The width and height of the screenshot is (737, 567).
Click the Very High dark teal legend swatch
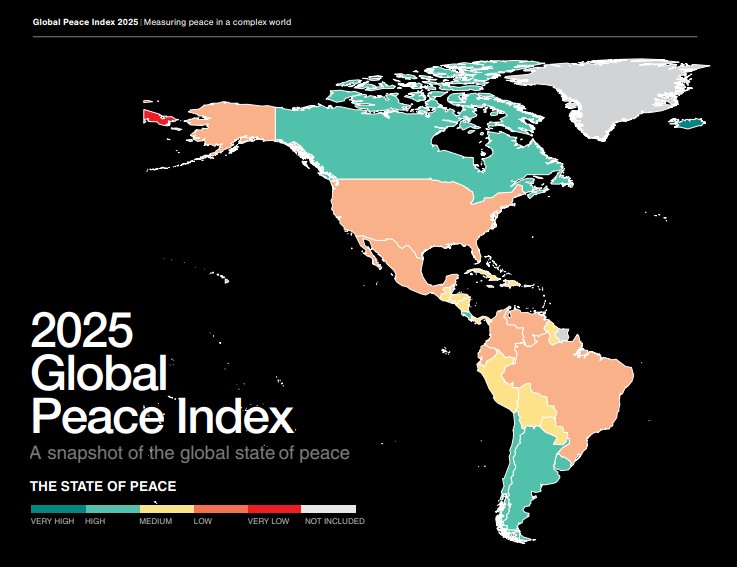tap(57, 508)
